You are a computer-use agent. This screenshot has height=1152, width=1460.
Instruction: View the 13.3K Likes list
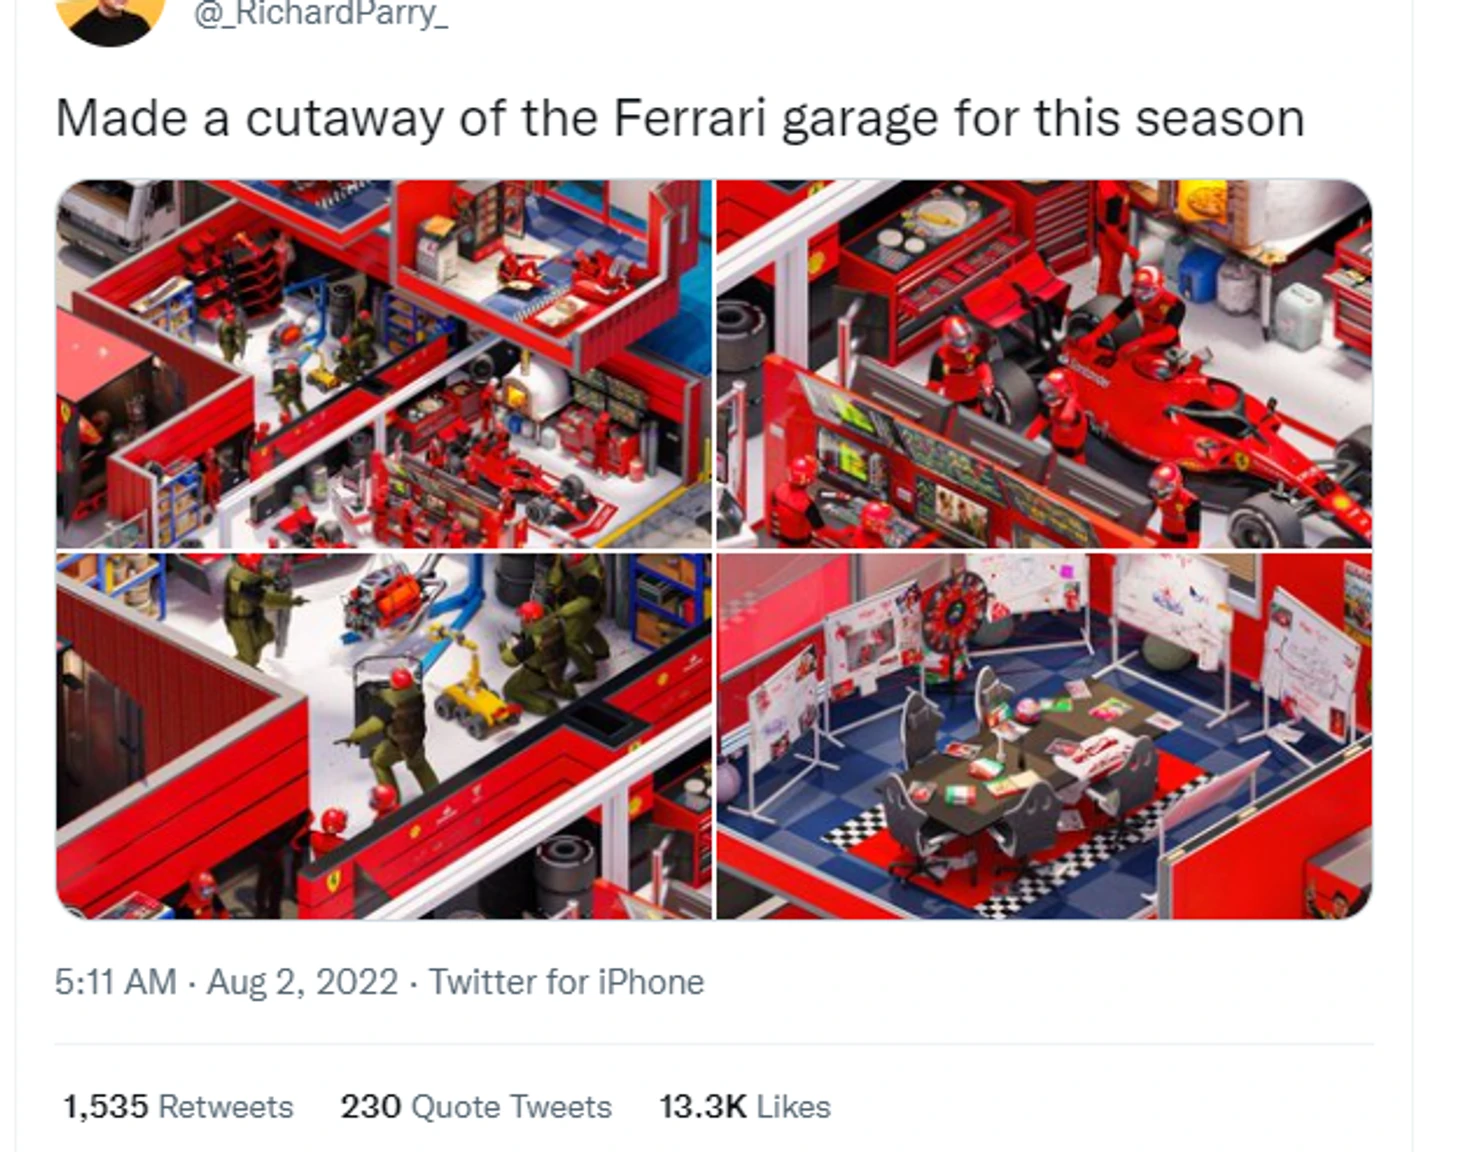[x=745, y=1107]
